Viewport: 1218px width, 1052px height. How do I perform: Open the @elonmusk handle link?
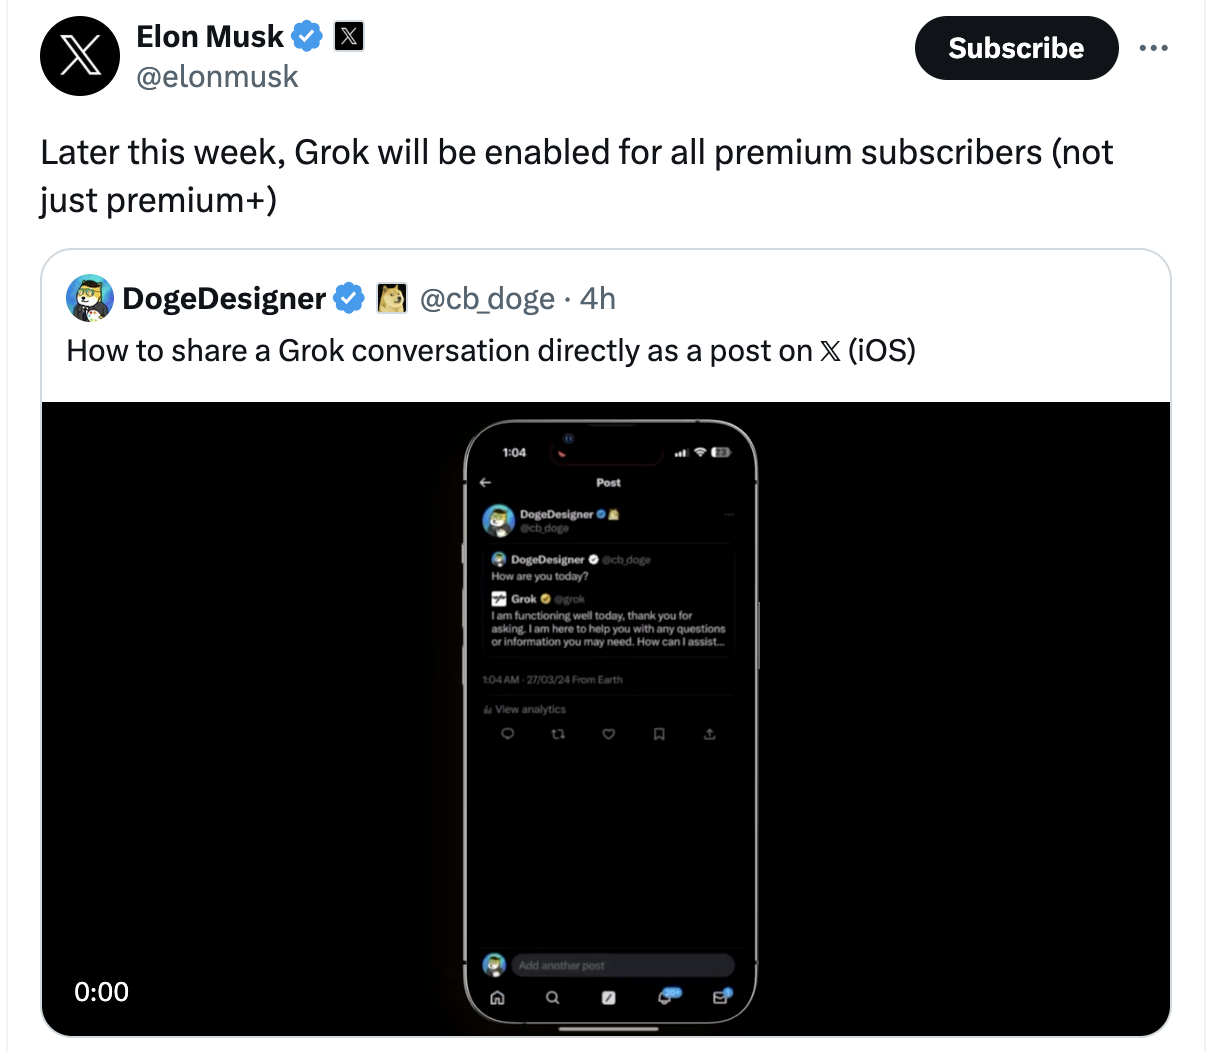coord(217,77)
